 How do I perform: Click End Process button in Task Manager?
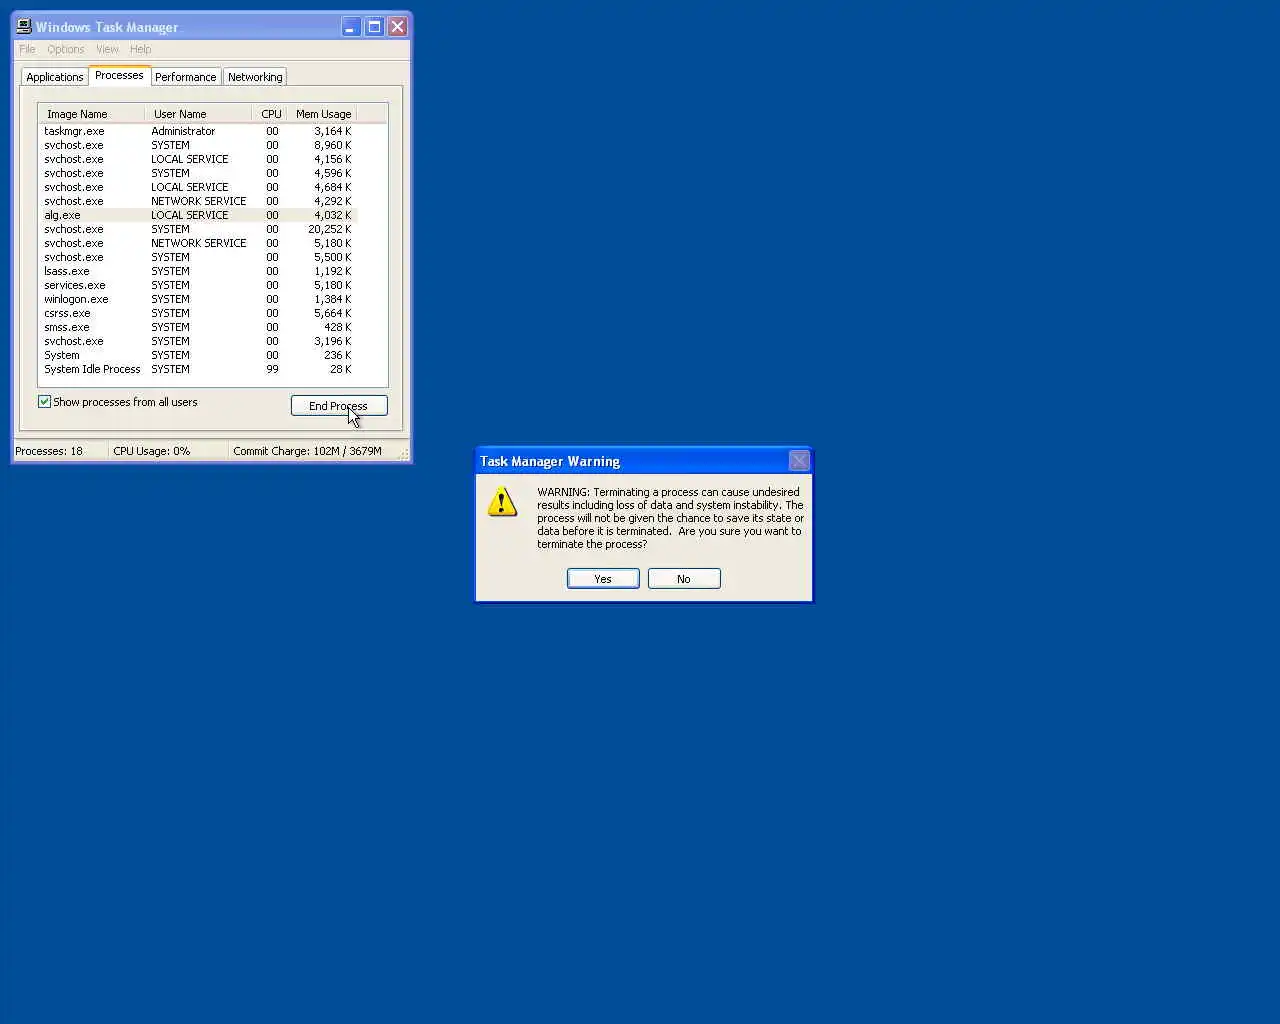(339, 406)
